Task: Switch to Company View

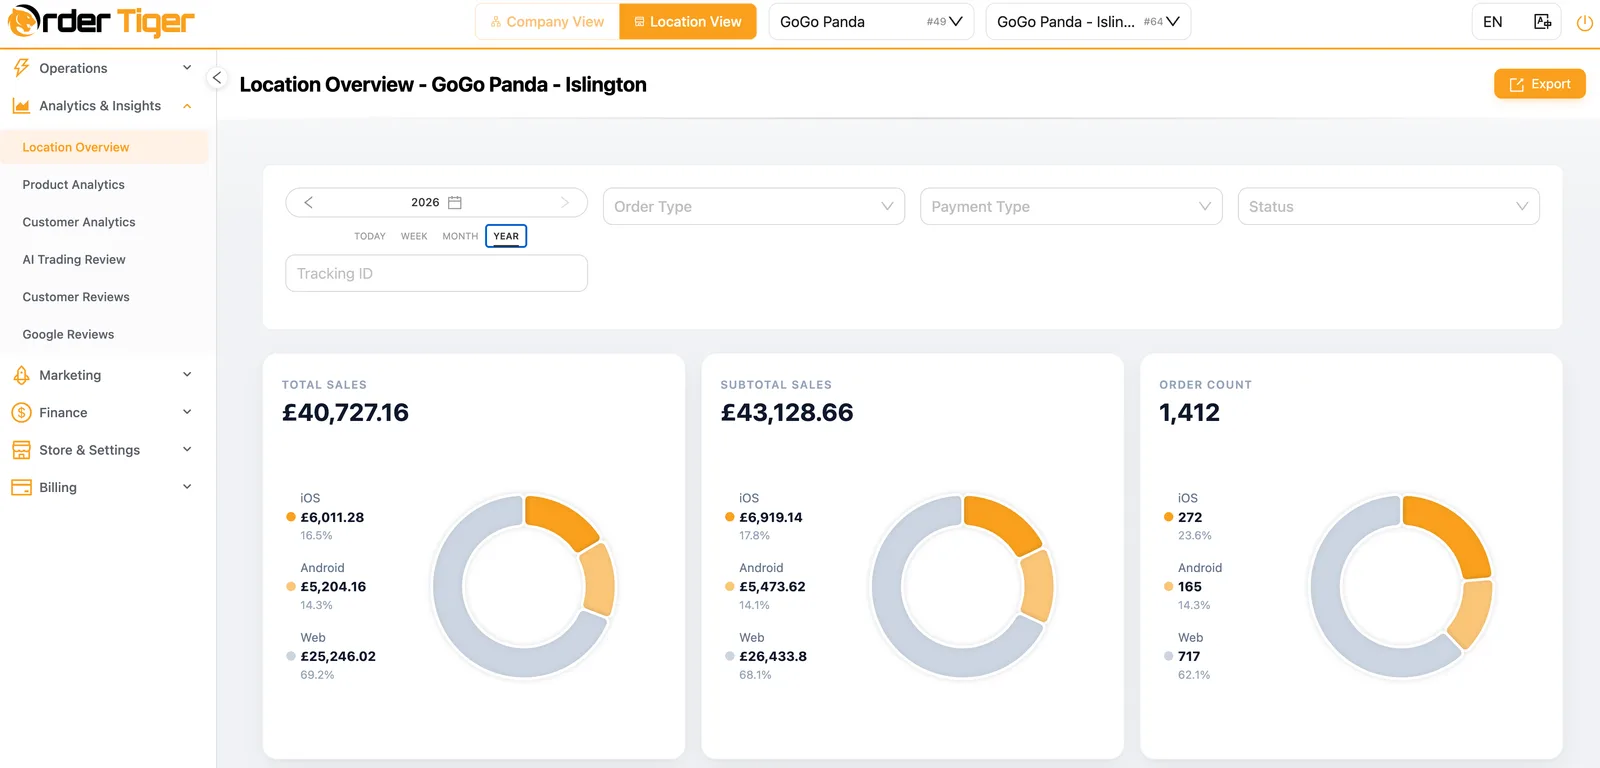Action: [547, 22]
